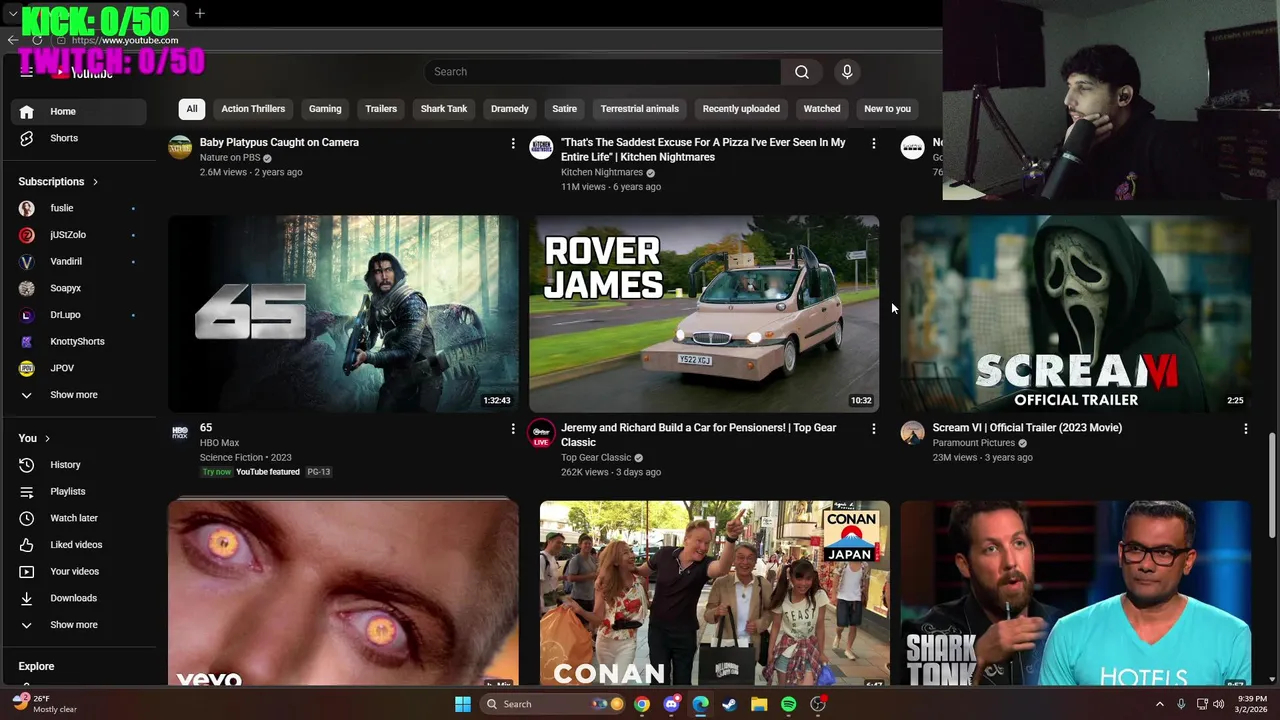
Task: Open more options for Kitchen Nightmares video
Action: [873, 144]
